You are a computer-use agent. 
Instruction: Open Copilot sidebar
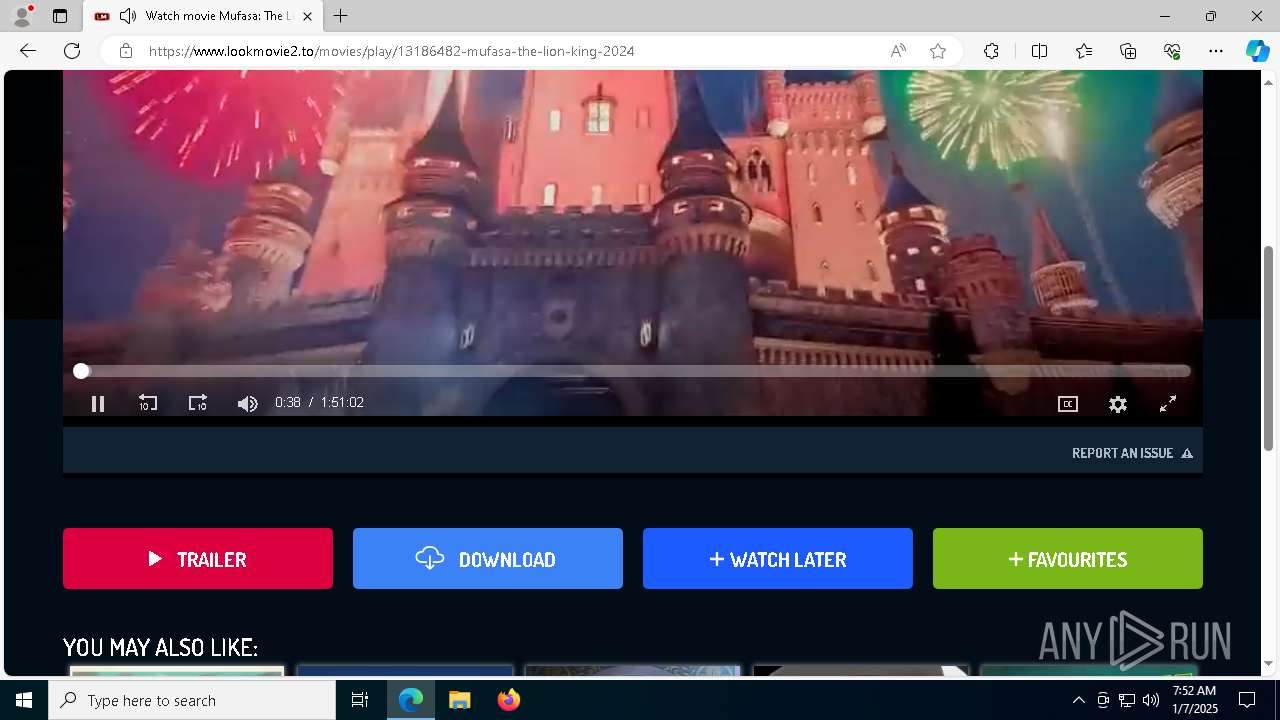coord(1257,51)
